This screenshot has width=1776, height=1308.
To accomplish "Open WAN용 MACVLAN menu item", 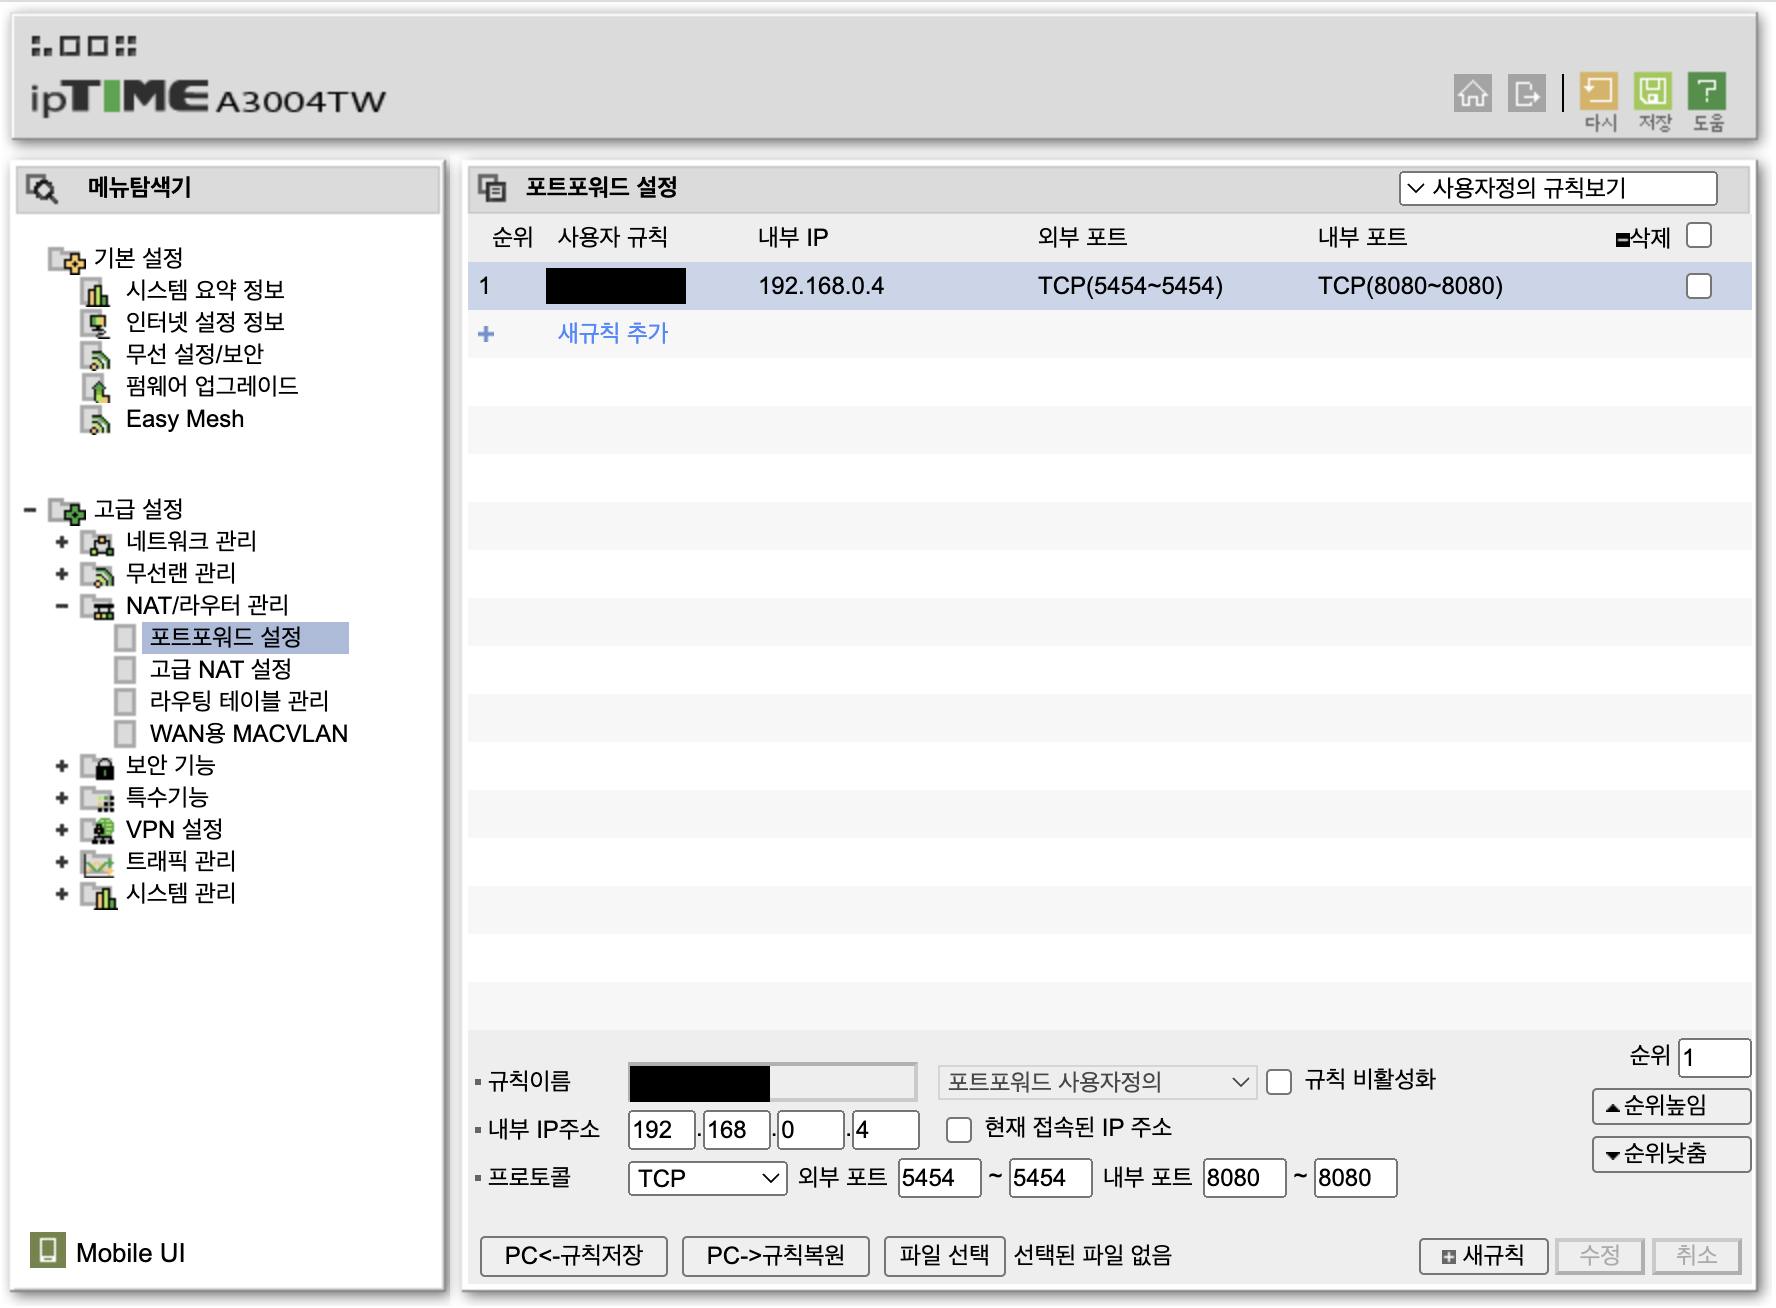I will (249, 734).
